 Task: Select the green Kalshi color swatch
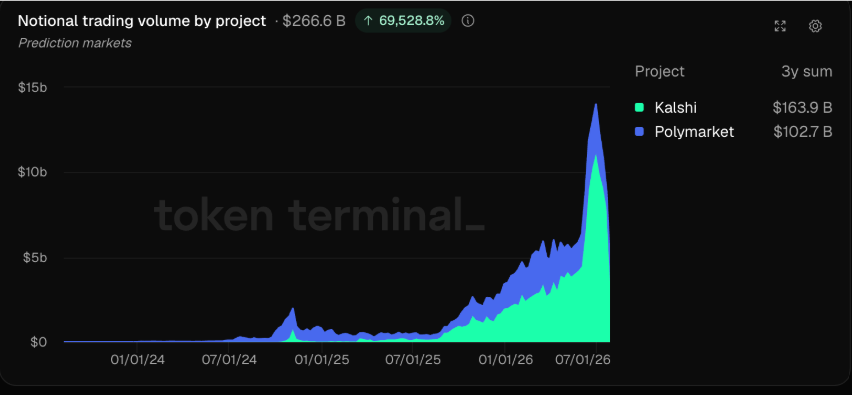pos(640,108)
